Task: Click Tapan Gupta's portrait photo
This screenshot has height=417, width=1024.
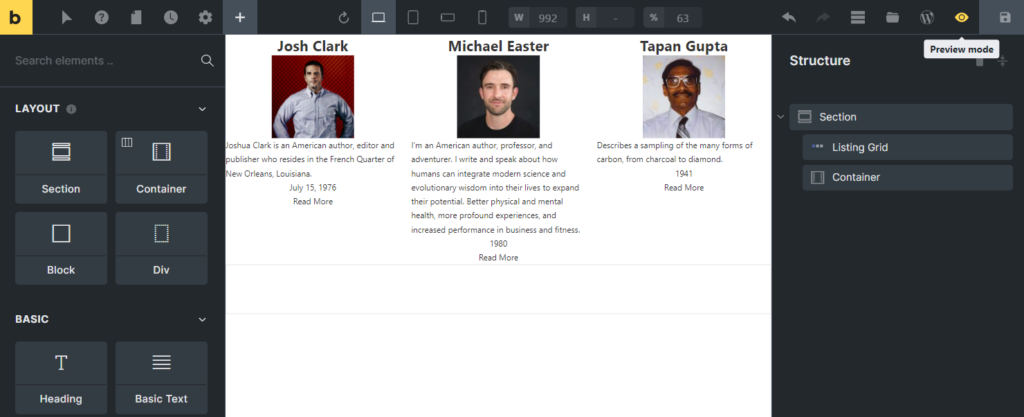Action: (684, 97)
